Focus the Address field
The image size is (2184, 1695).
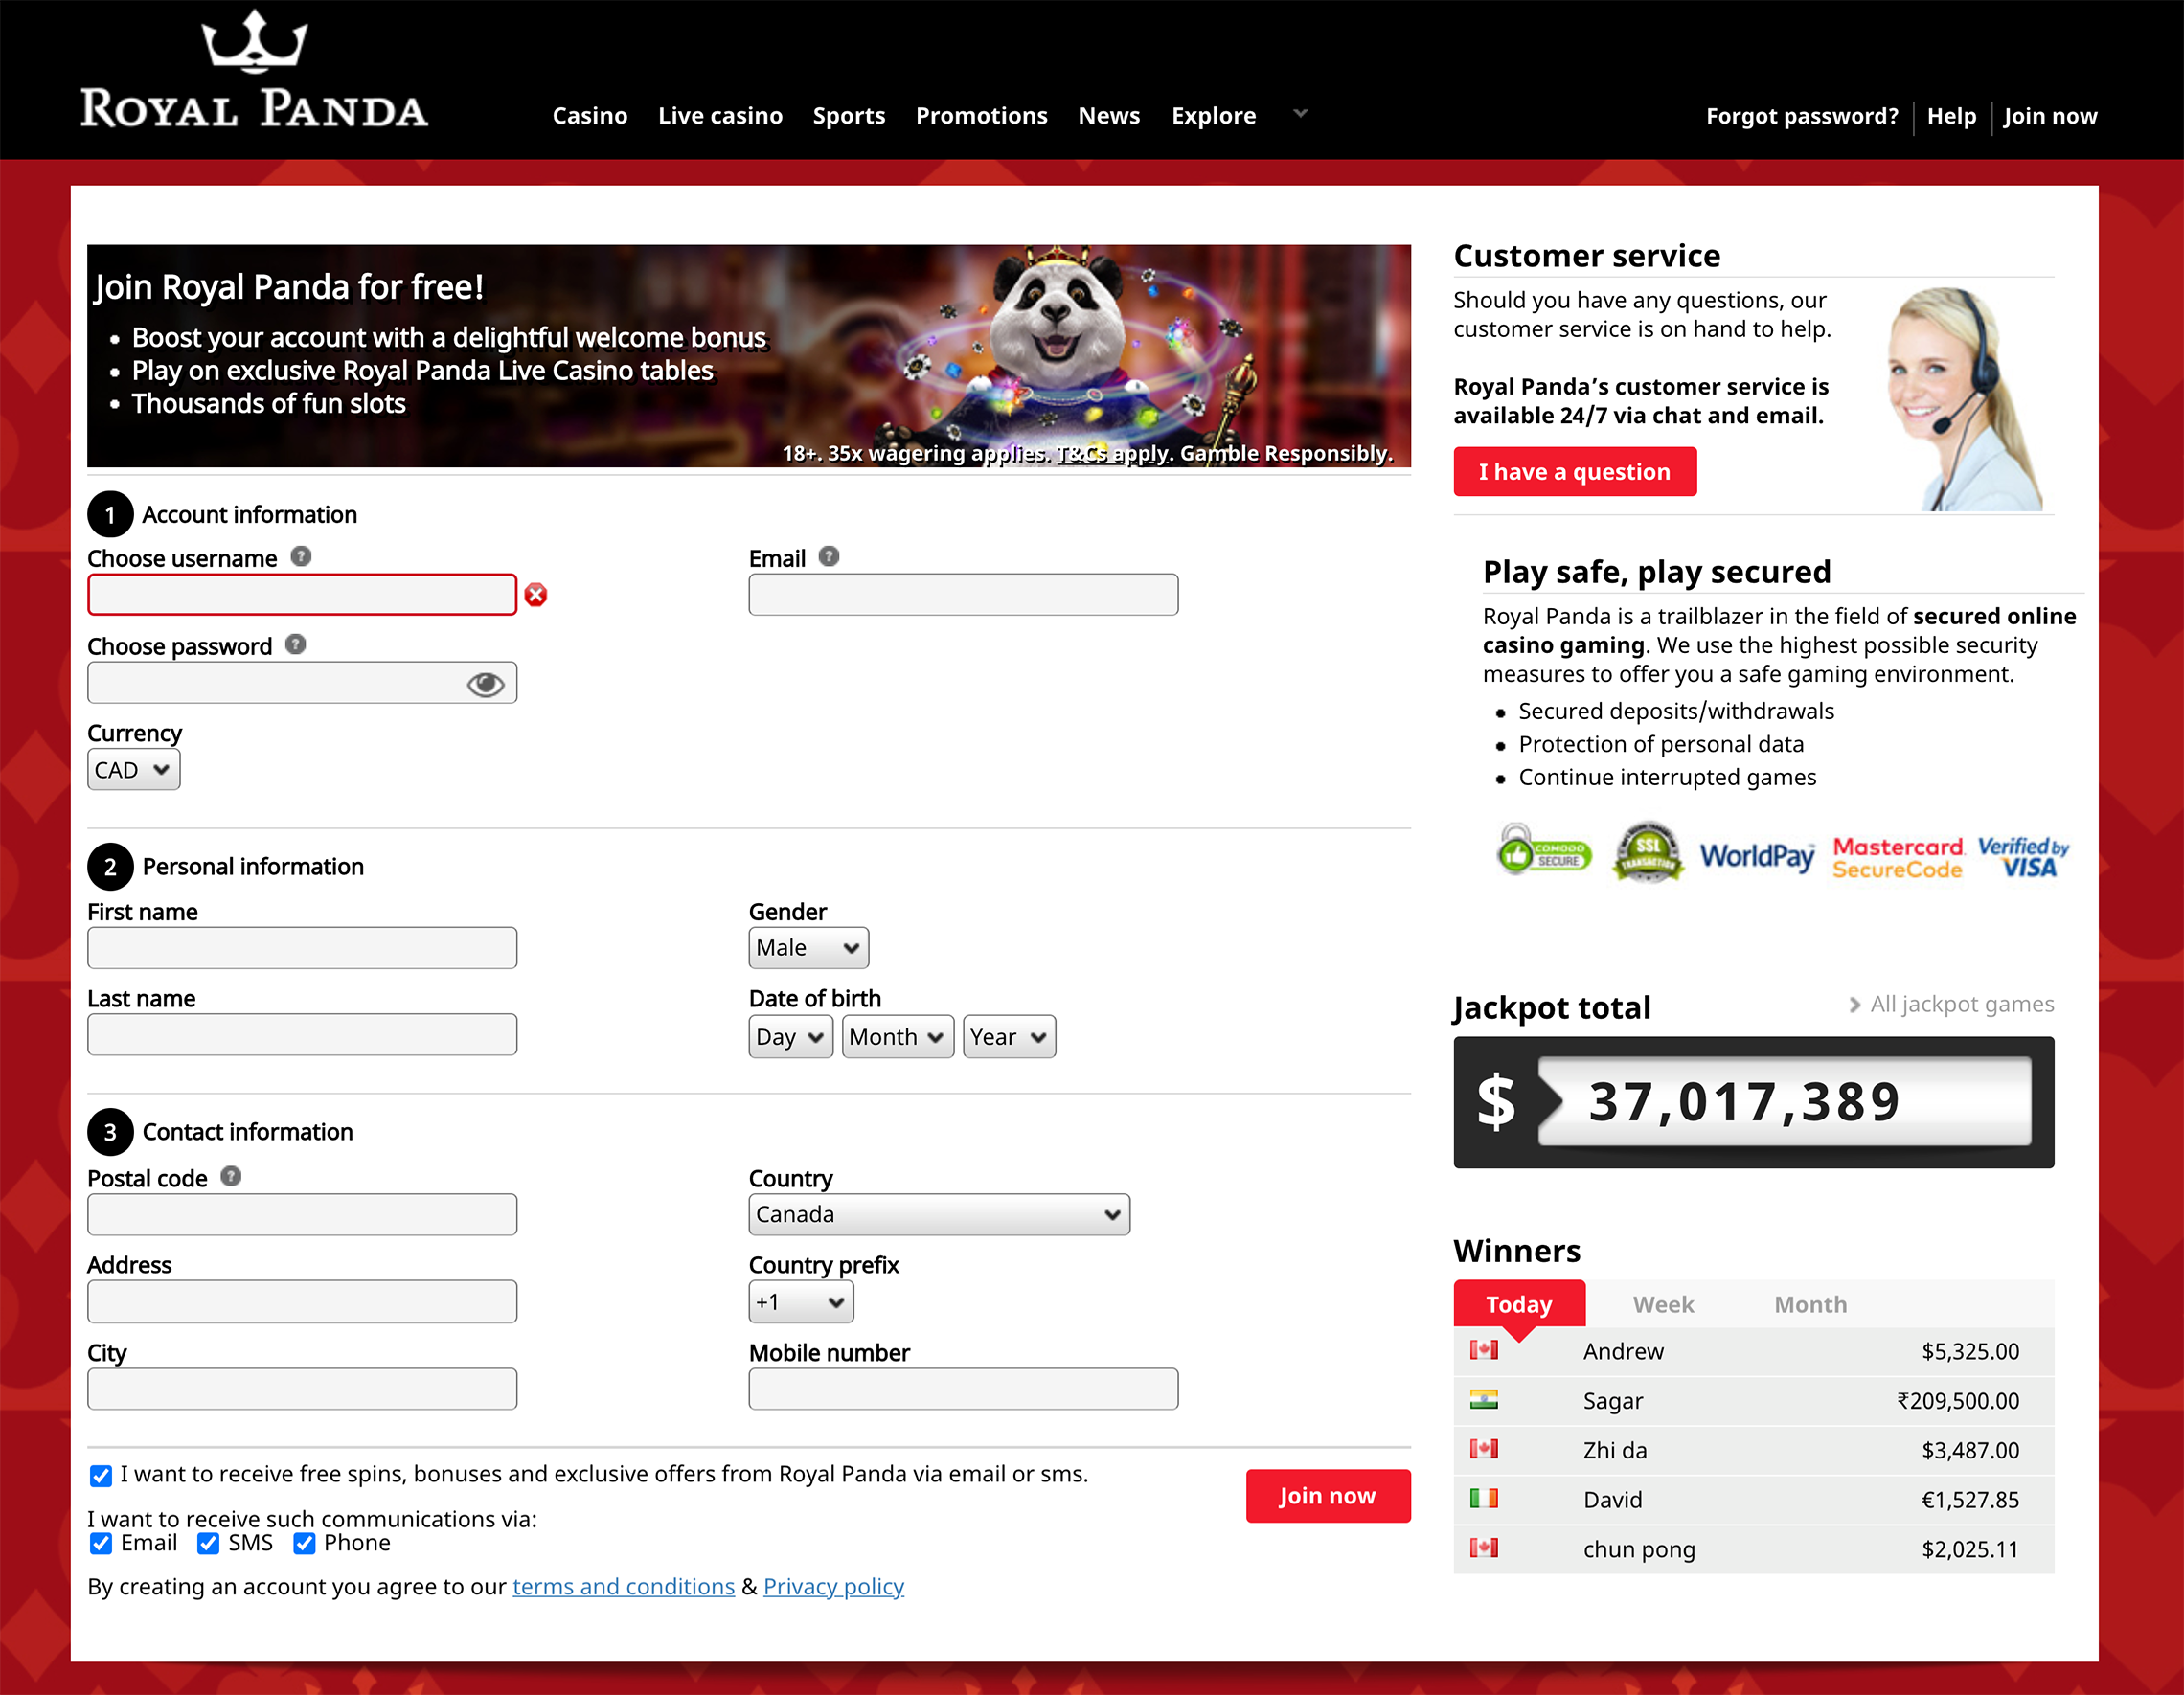click(x=302, y=1302)
